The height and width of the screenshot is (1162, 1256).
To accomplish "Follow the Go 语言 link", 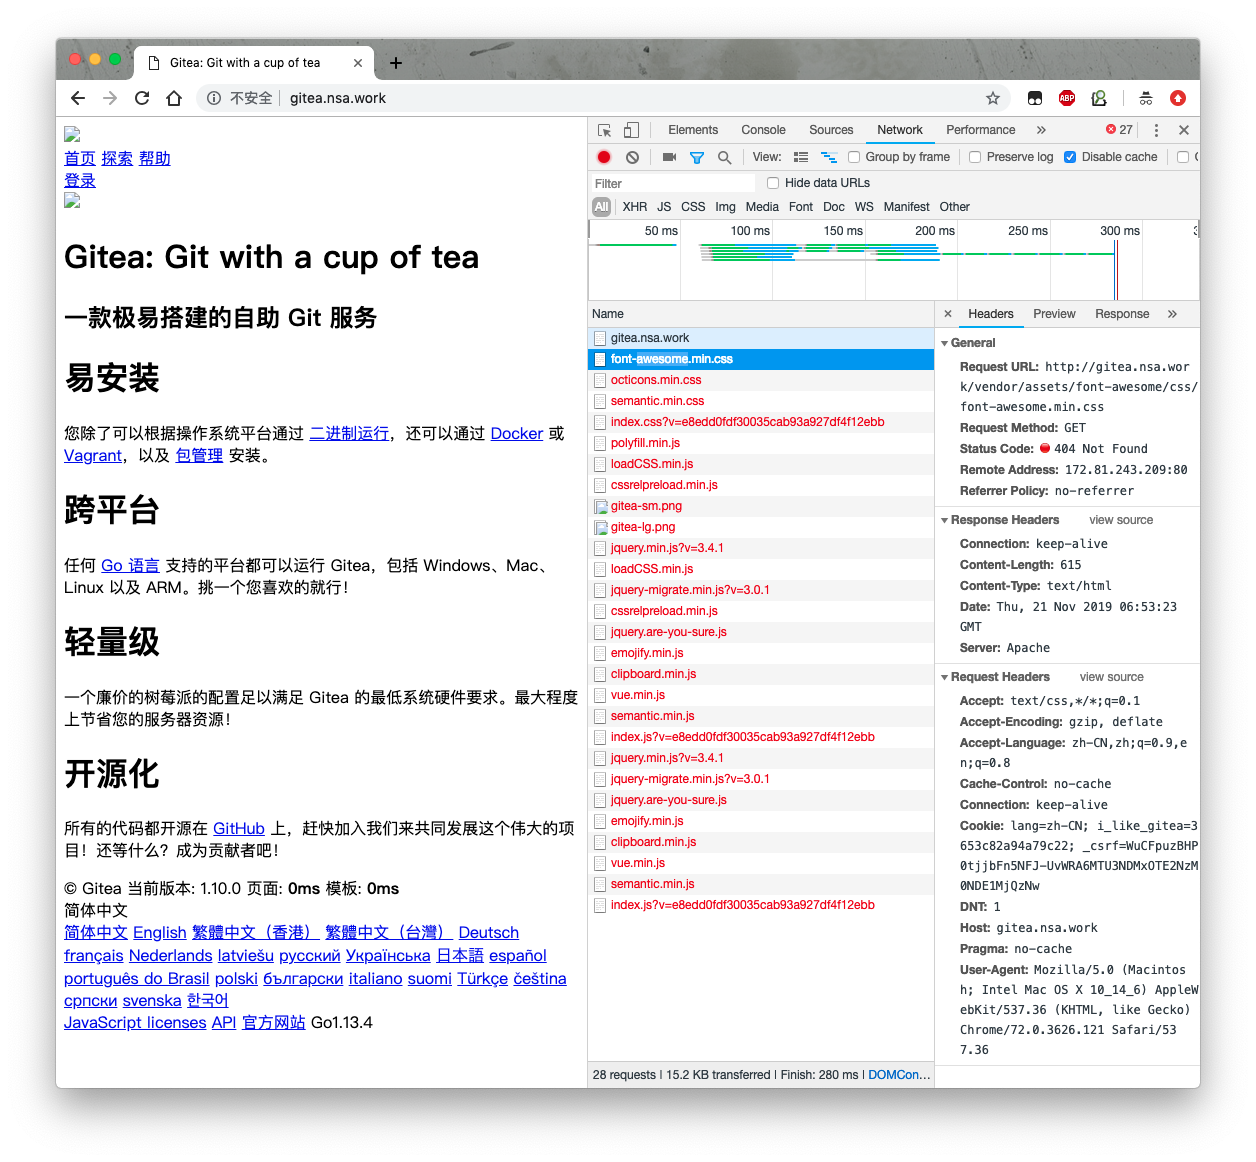I will (130, 565).
